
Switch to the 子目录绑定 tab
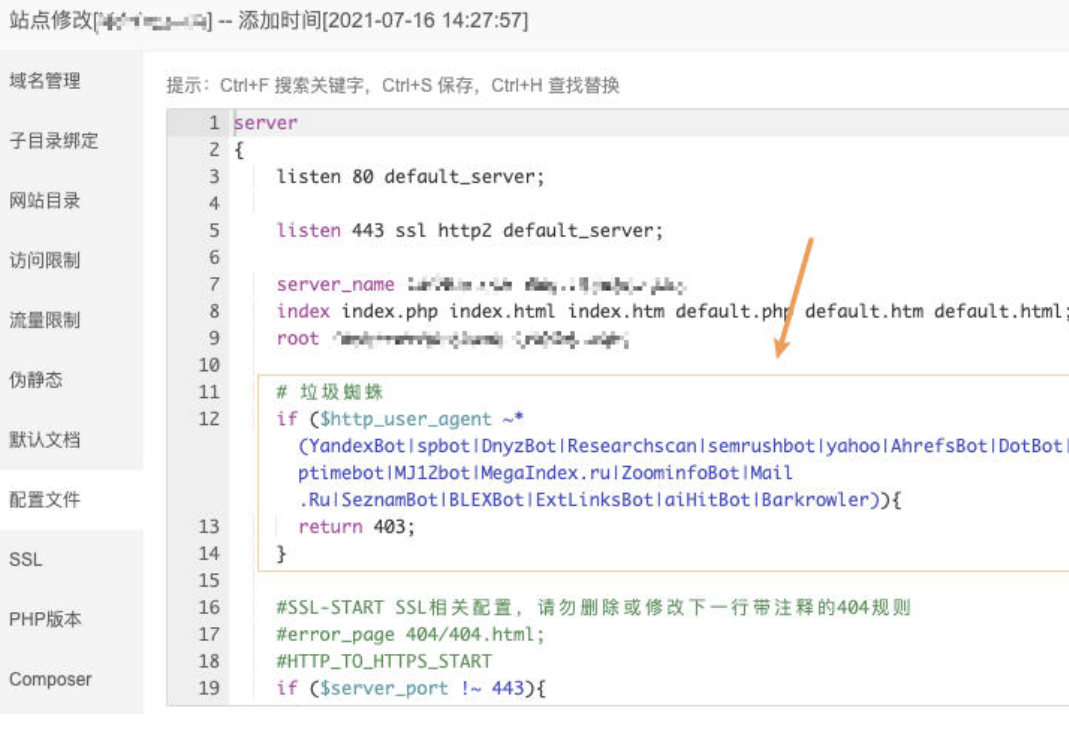pyautogui.click(x=54, y=141)
